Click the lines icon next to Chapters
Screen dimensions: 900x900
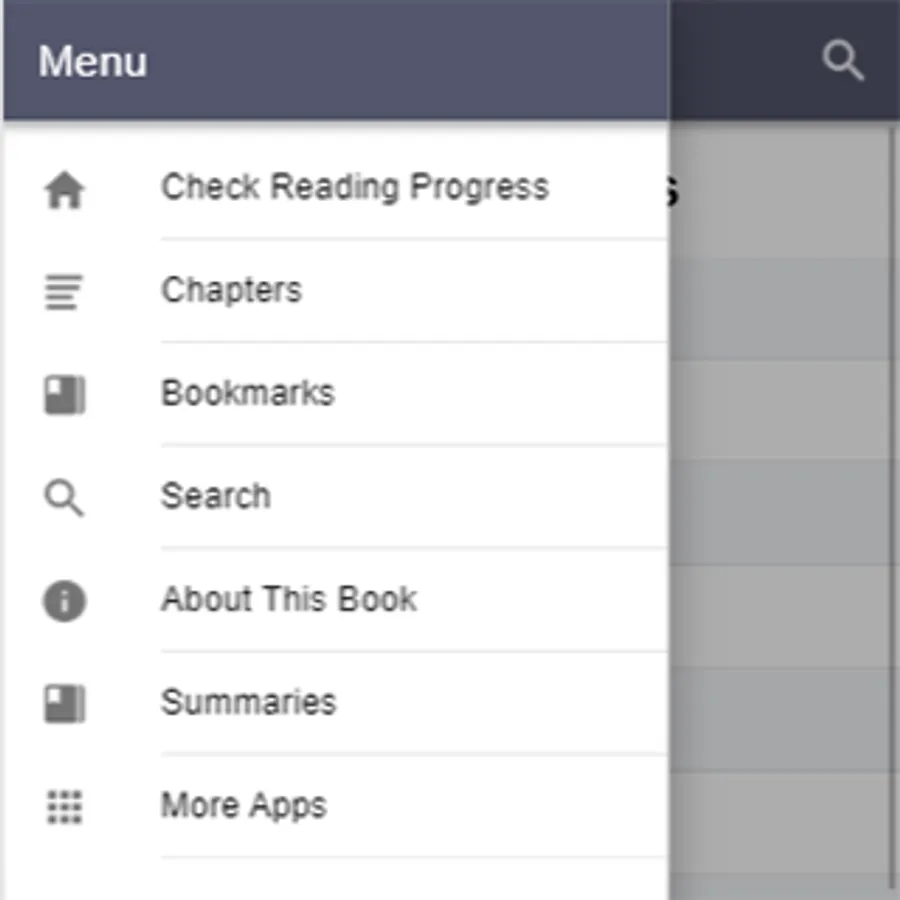tap(65, 293)
